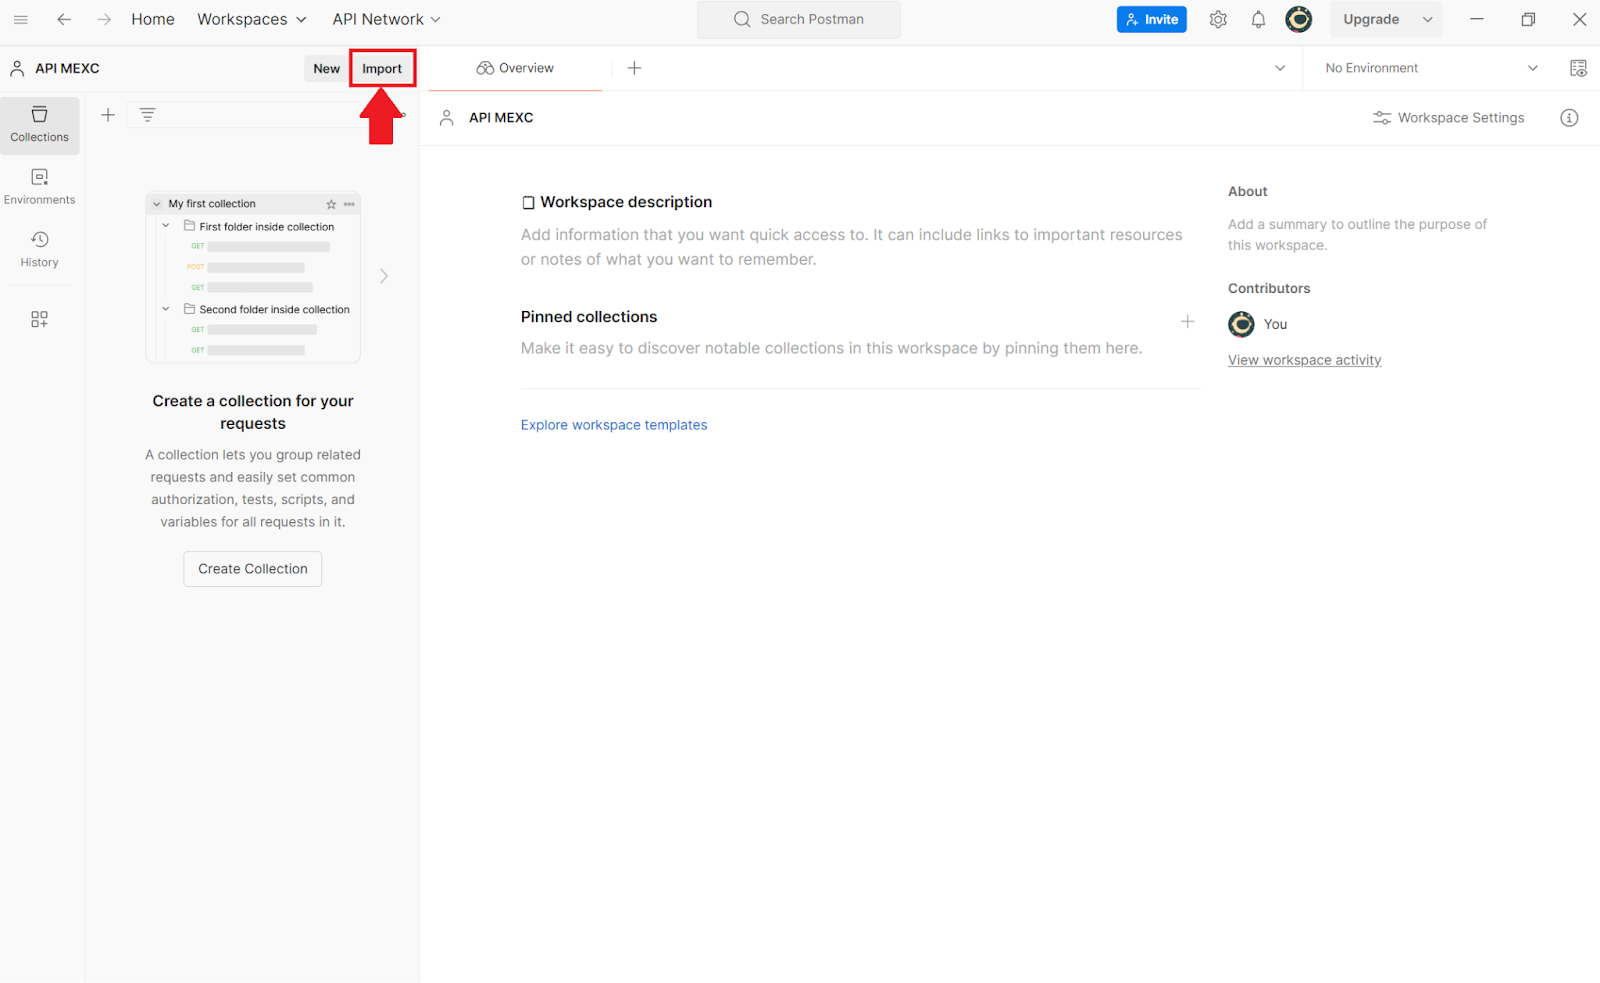Go forward with the right arrow

(x=104, y=19)
